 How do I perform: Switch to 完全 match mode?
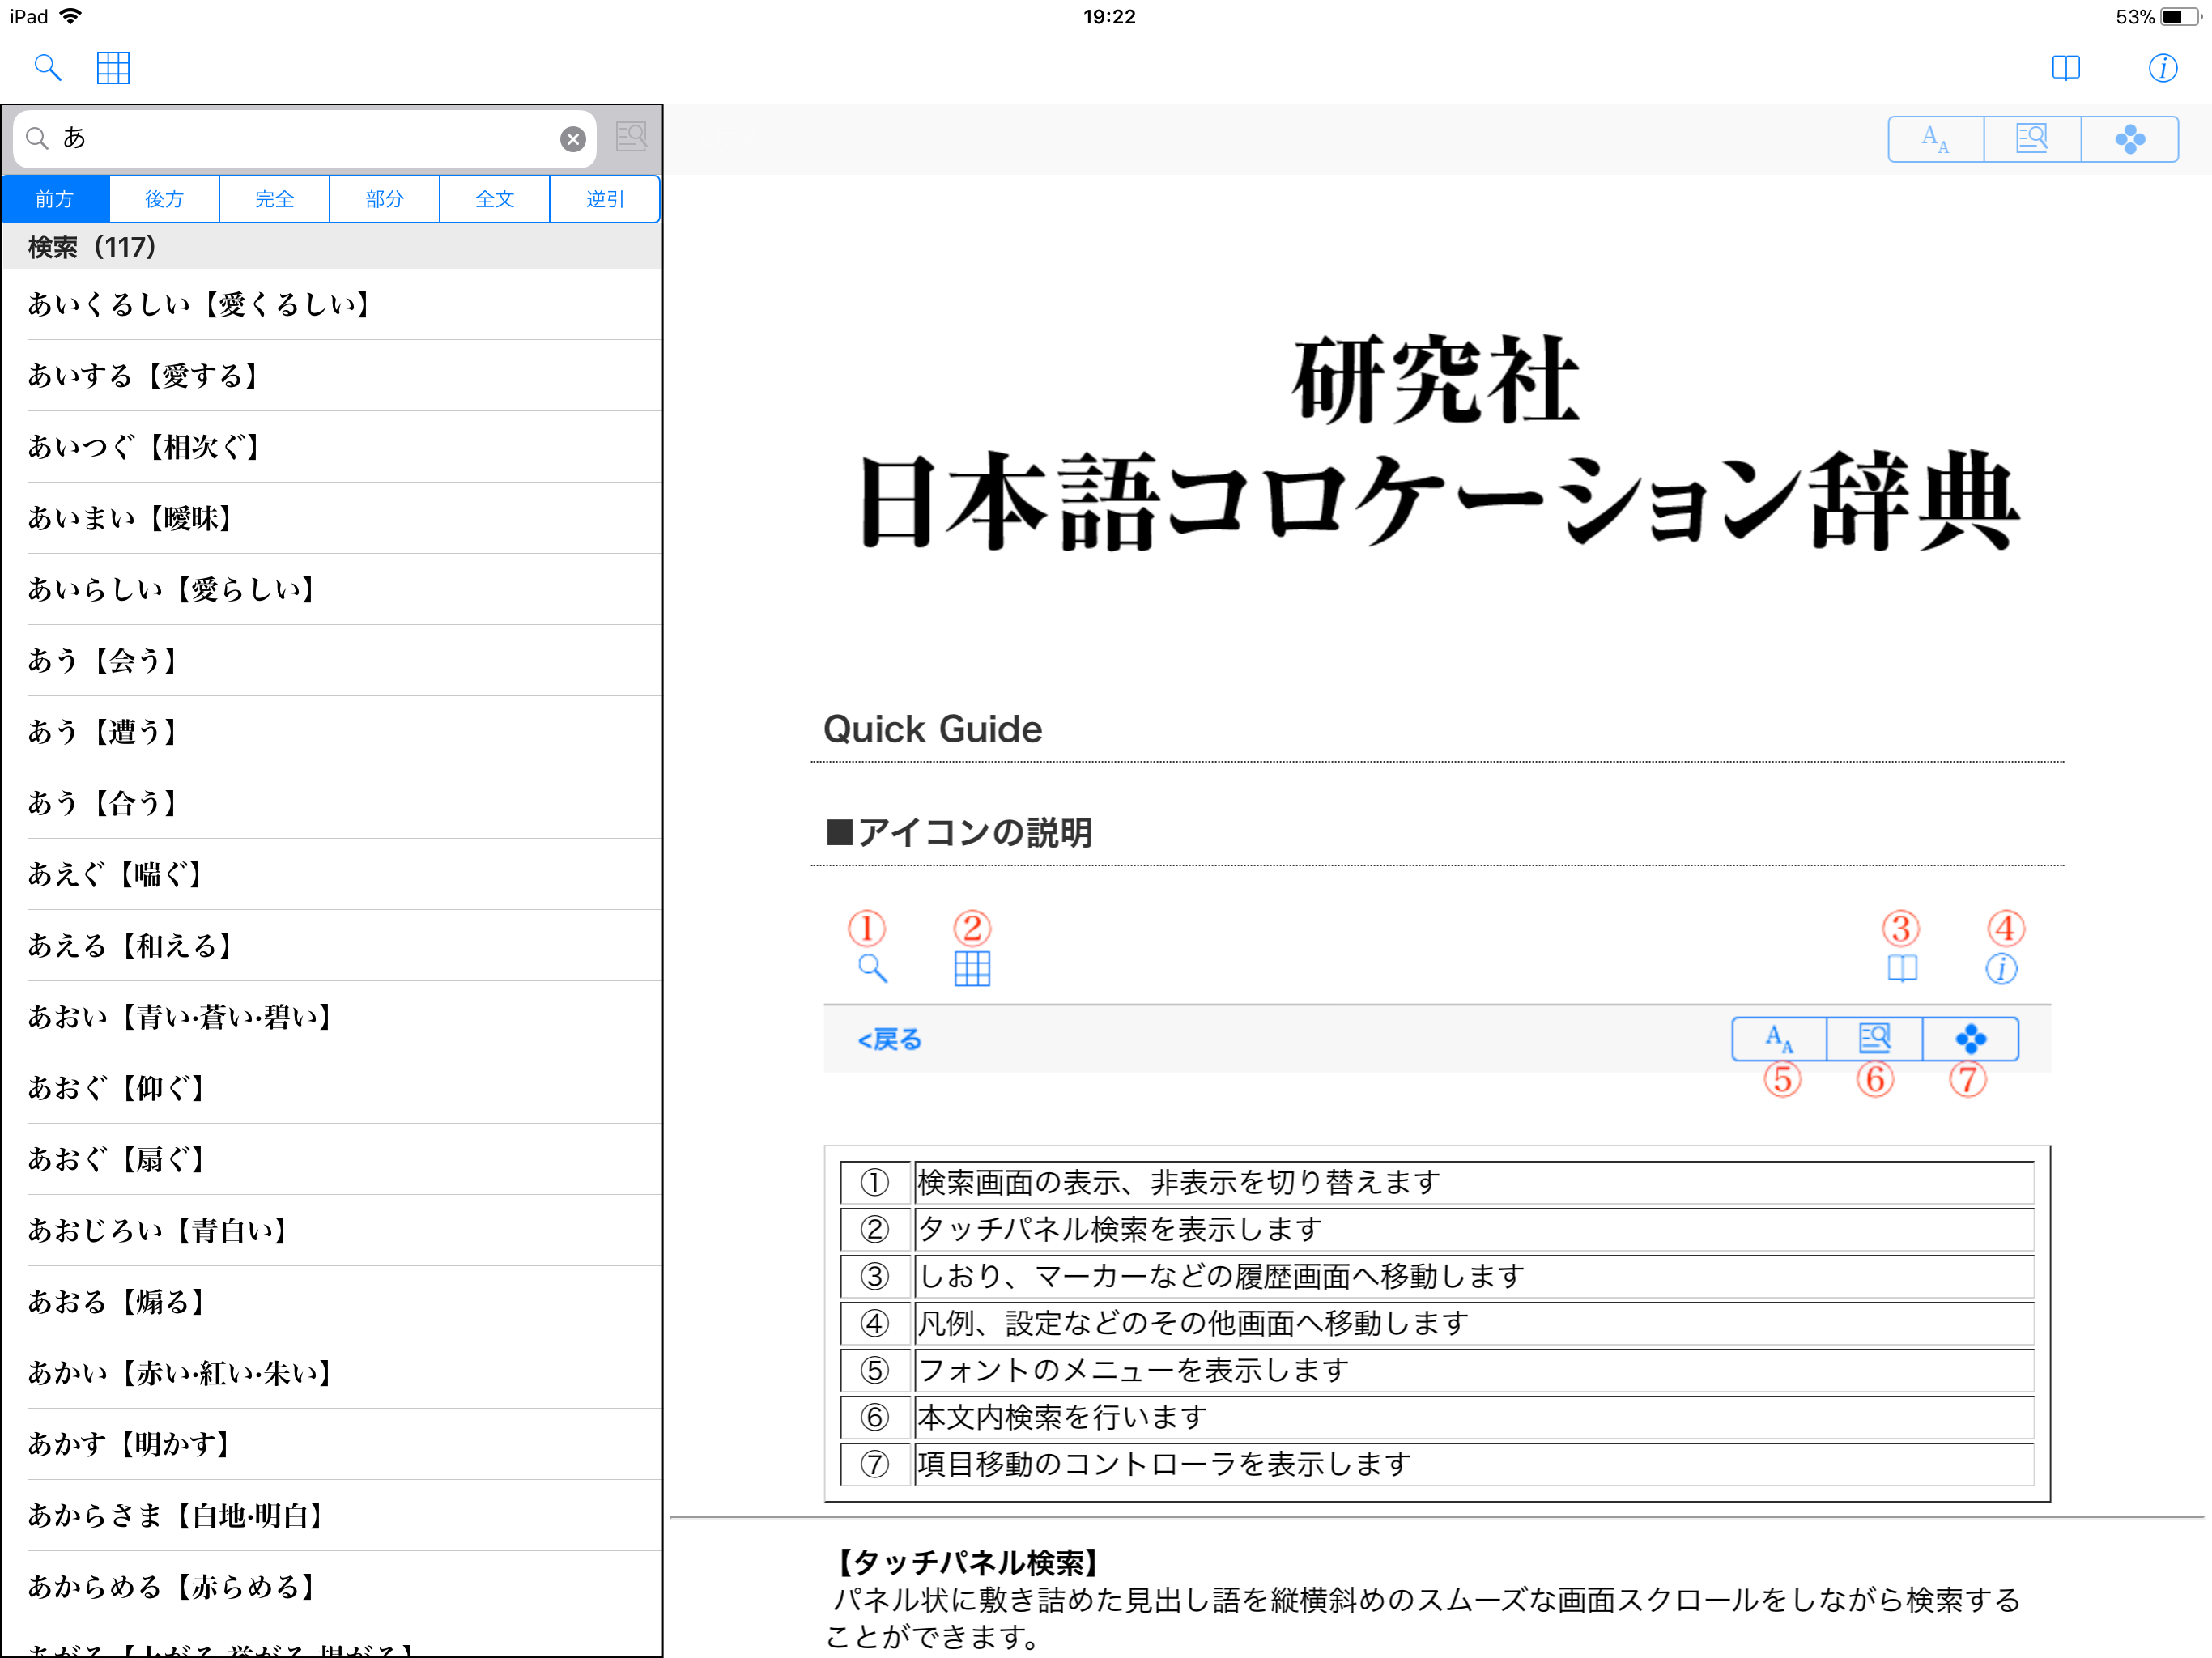274,199
